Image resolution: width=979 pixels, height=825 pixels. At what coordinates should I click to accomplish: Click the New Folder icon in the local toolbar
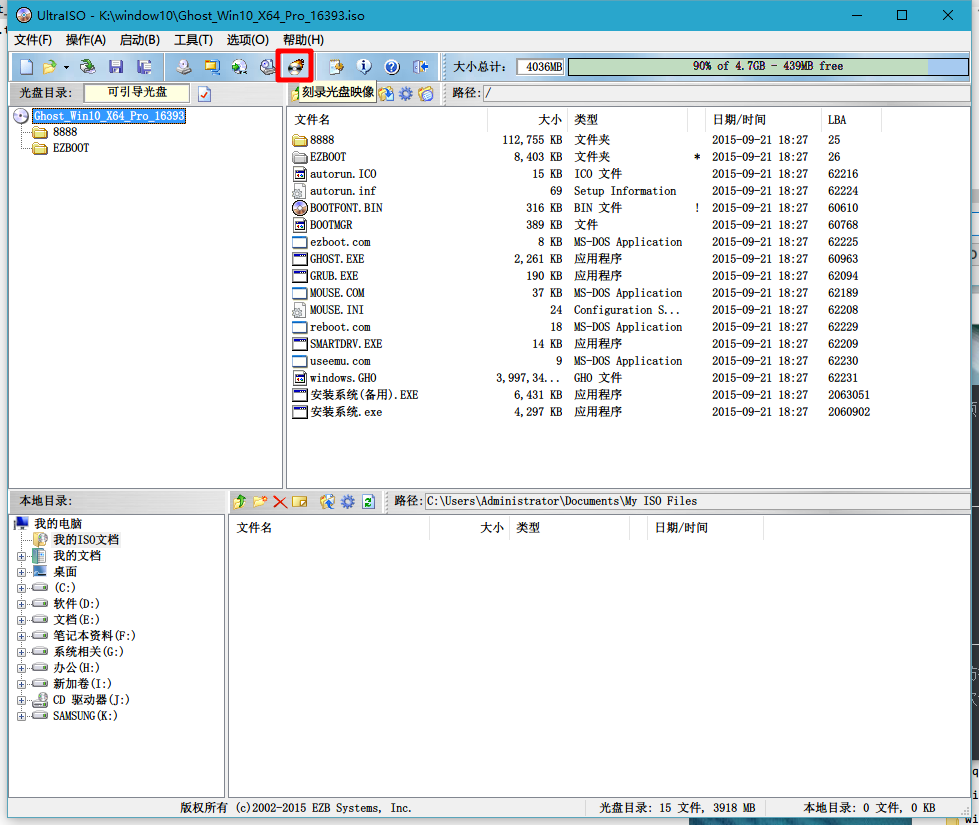(260, 501)
